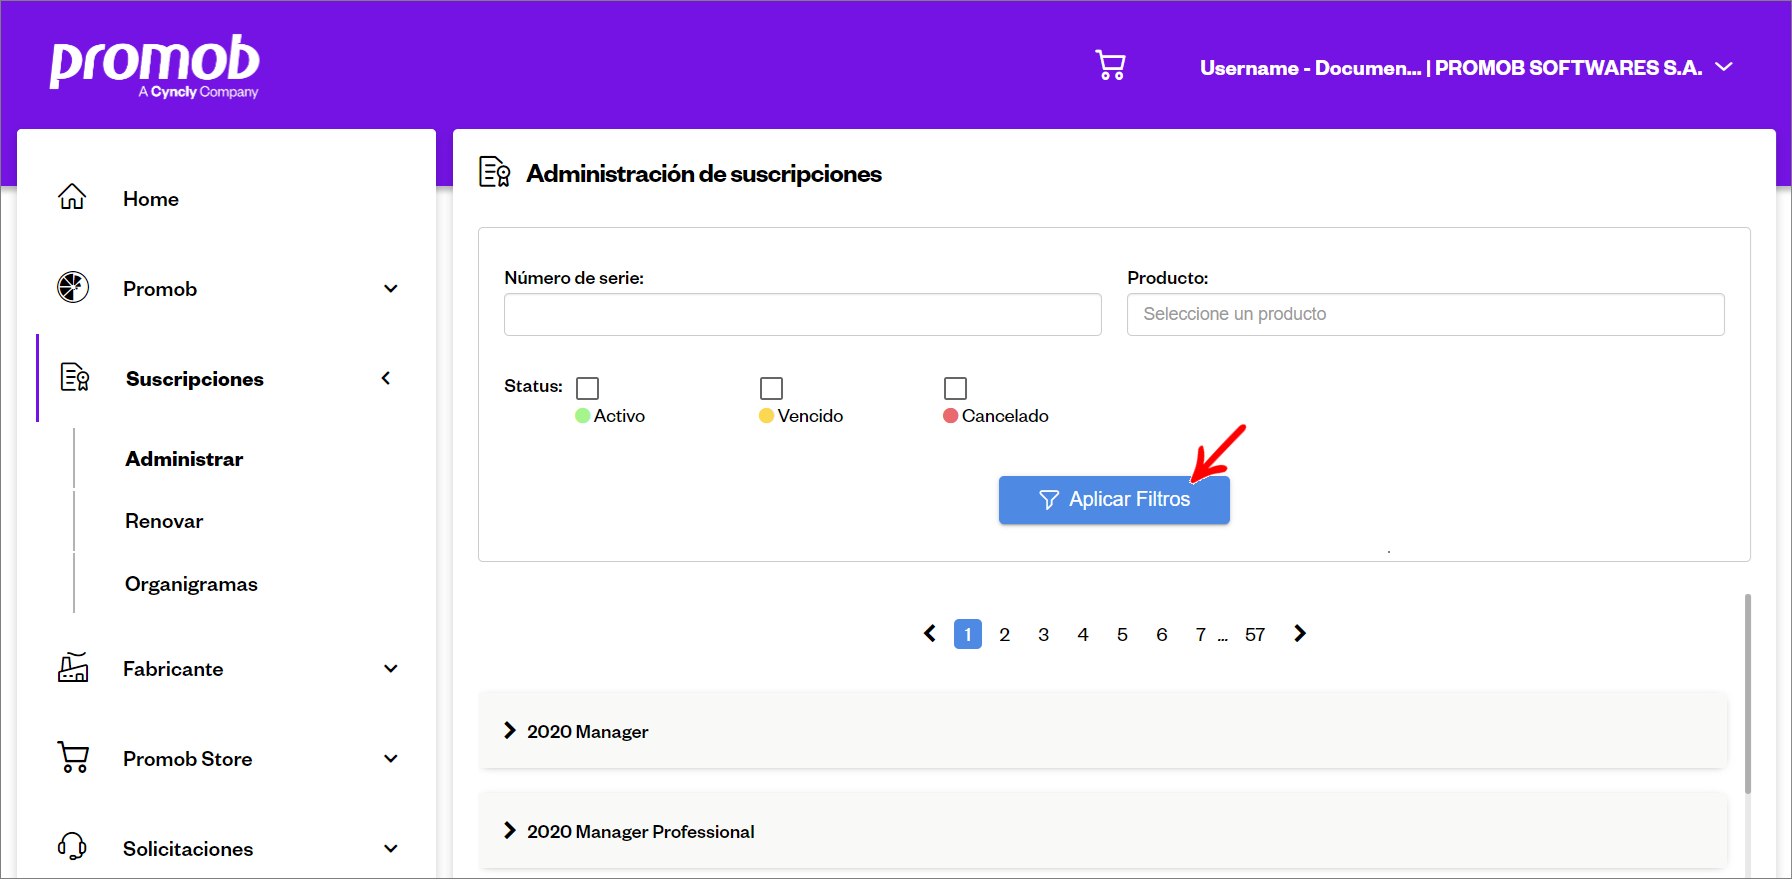Click the Número de serie input field

coord(803,314)
